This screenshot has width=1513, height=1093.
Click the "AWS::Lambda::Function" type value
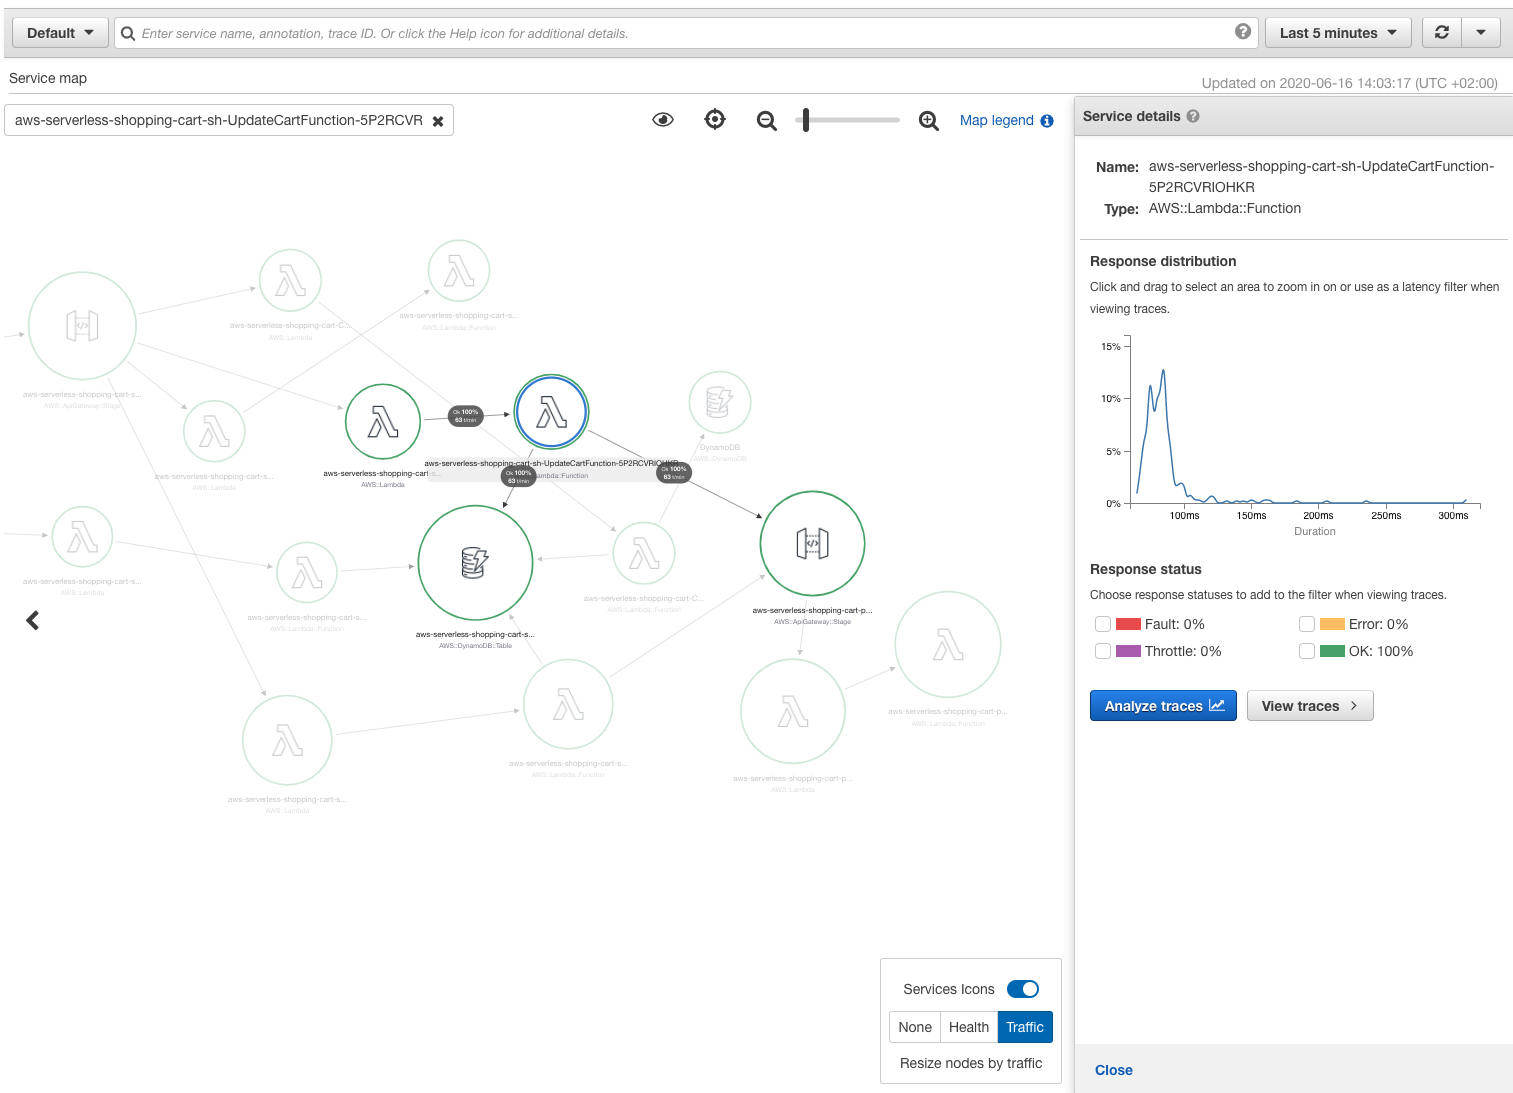pyautogui.click(x=1225, y=208)
